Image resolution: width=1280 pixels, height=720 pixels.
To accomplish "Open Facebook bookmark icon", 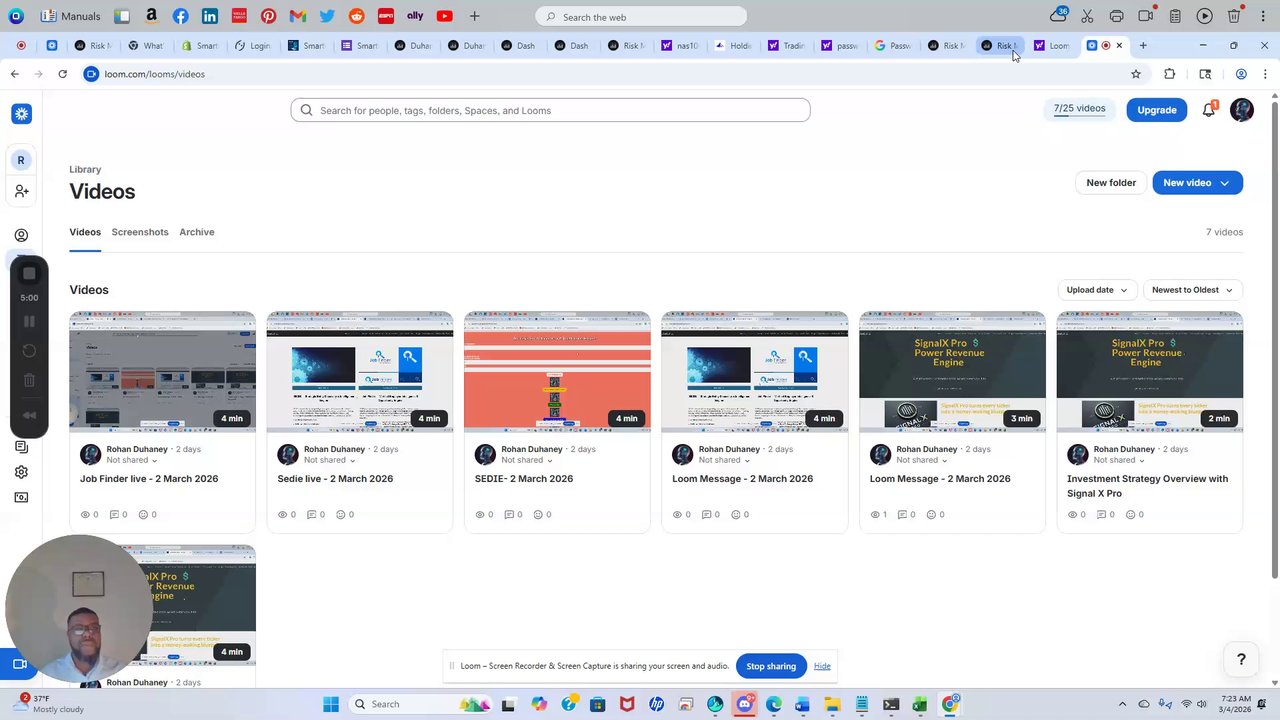I will pos(180,16).
